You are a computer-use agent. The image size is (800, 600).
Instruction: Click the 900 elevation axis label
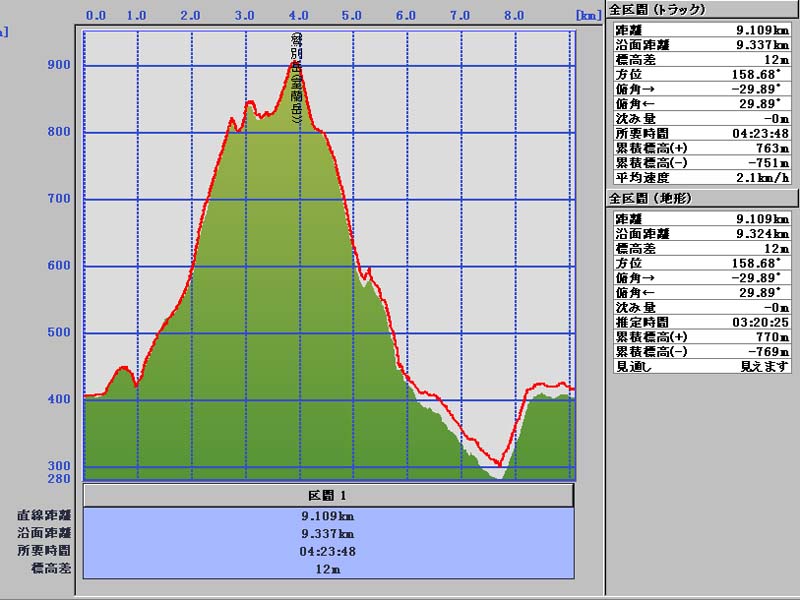click(x=59, y=65)
